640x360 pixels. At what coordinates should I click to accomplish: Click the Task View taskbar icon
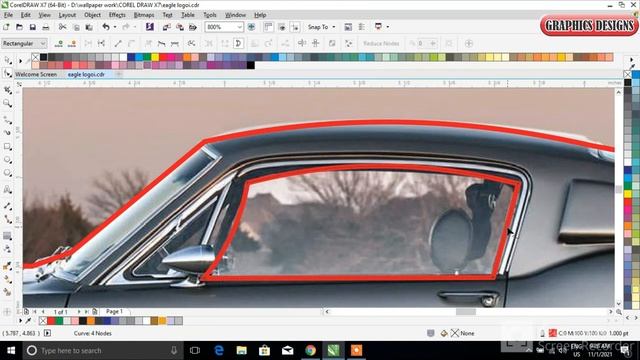coord(195,351)
